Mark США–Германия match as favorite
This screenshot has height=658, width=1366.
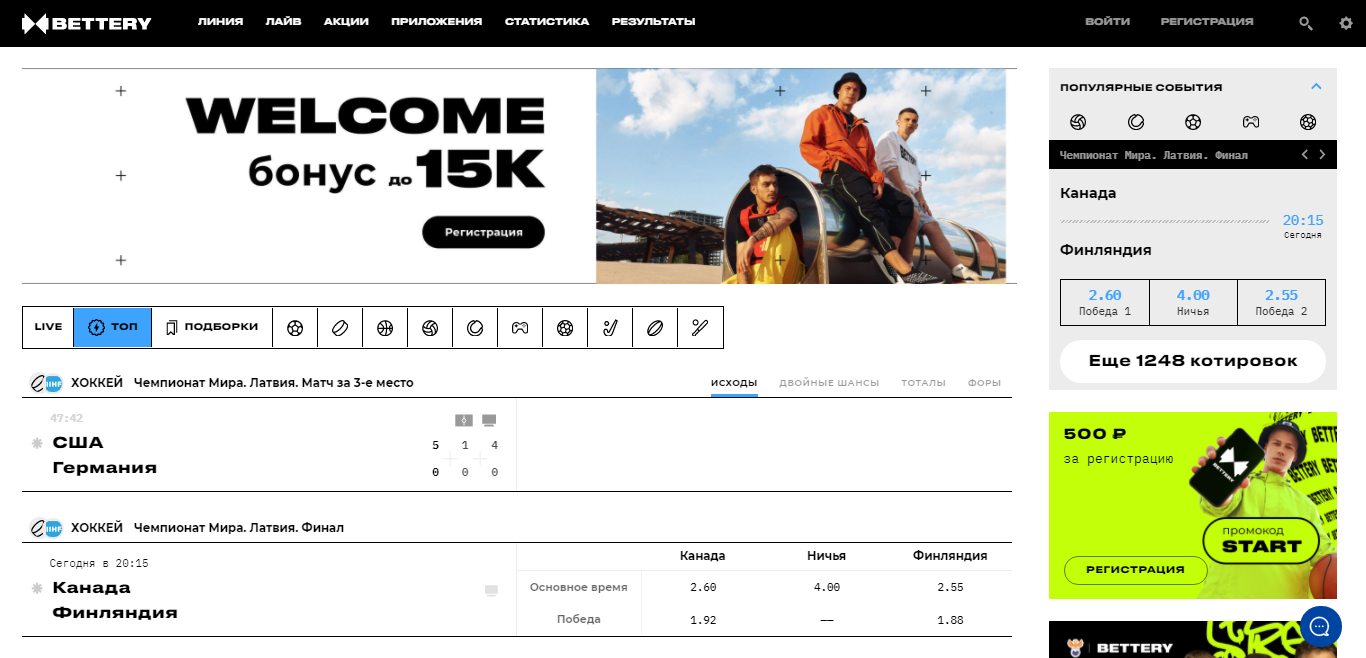(x=38, y=443)
